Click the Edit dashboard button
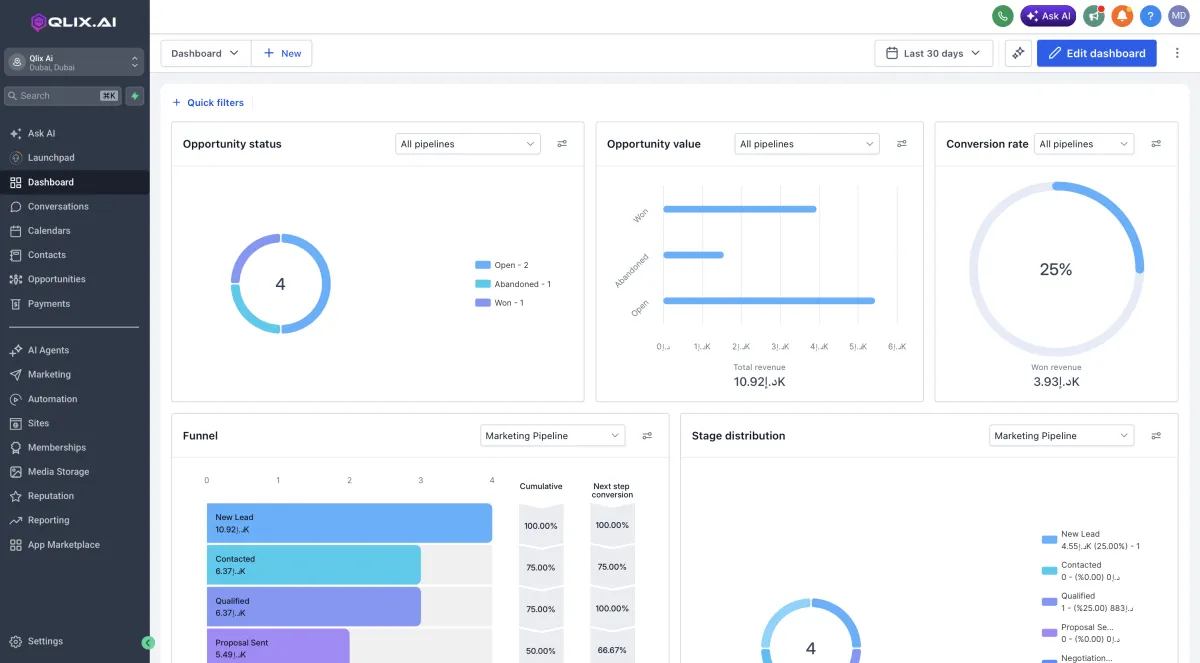This screenshot has height=663, width=1200. (x=1096, y=53)
